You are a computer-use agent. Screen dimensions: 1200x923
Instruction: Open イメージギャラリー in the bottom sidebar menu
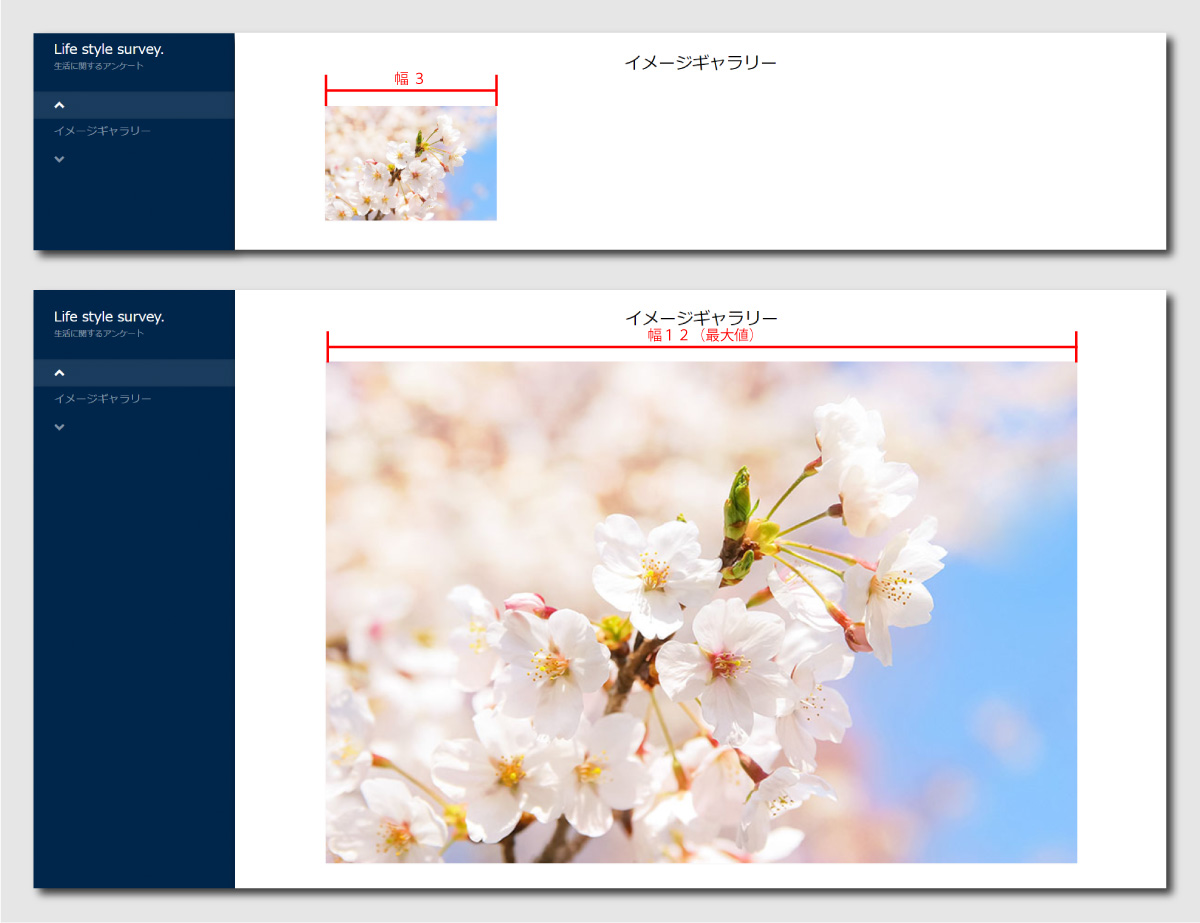[x=102, y=399]
